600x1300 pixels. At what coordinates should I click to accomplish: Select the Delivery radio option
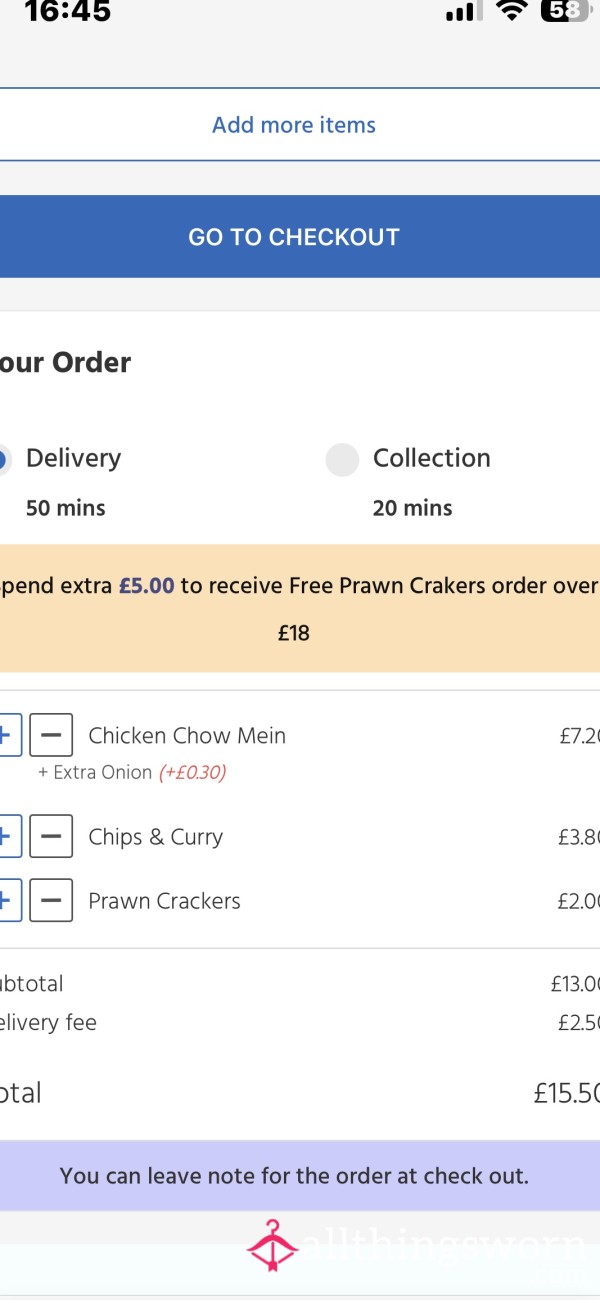click(x=4, y=460)
